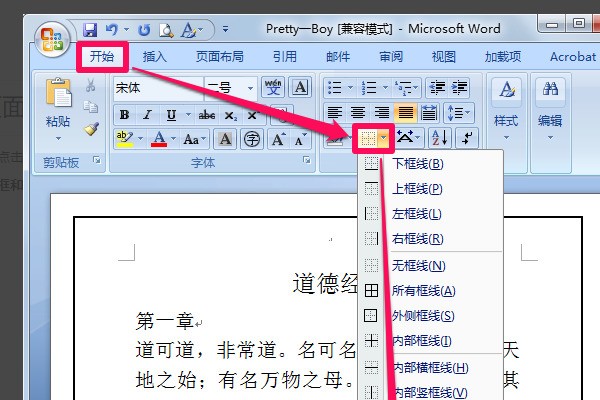The height and width of the screenshot is (400, 600).
Task: Open the 编辑 editing group
Action: click(550, 109)
